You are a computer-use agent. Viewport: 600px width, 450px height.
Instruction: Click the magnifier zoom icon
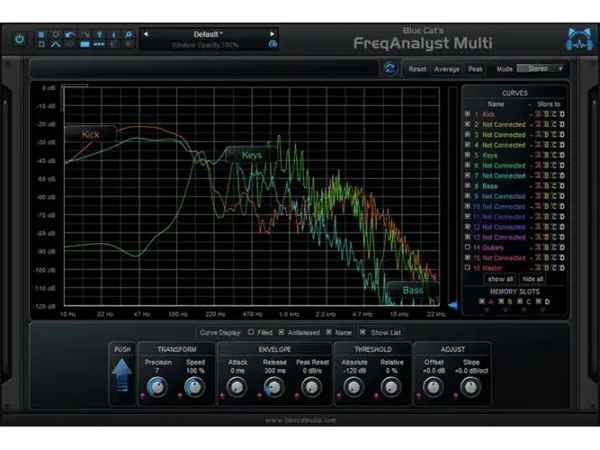pos(129,34)
